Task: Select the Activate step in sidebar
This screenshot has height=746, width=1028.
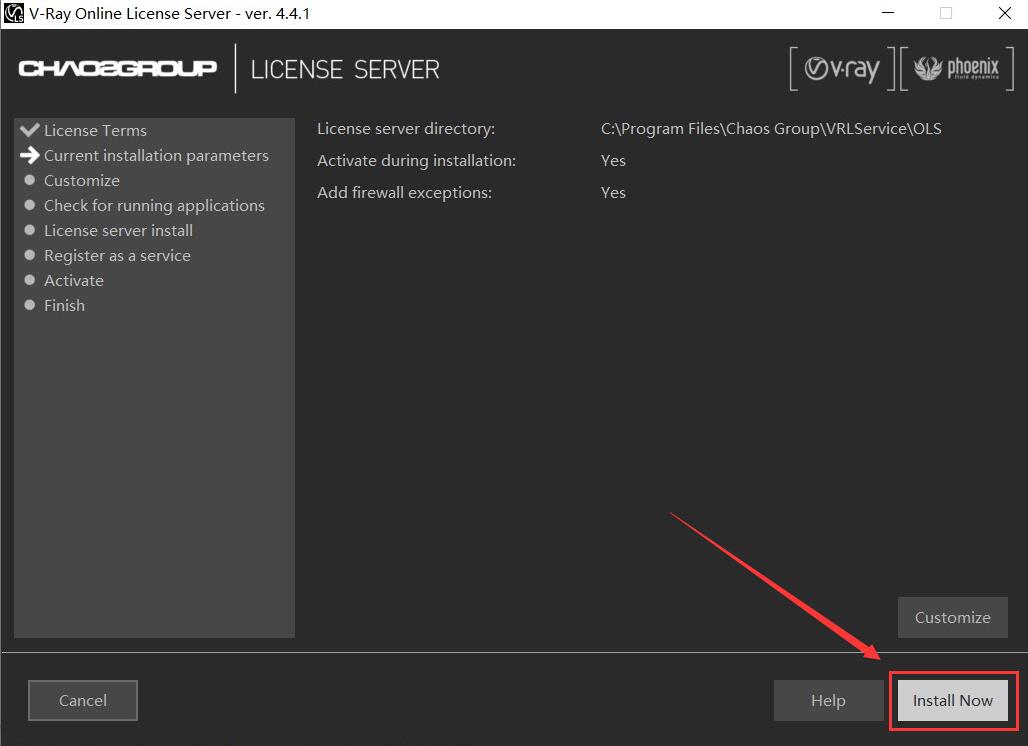Action: 74,280
